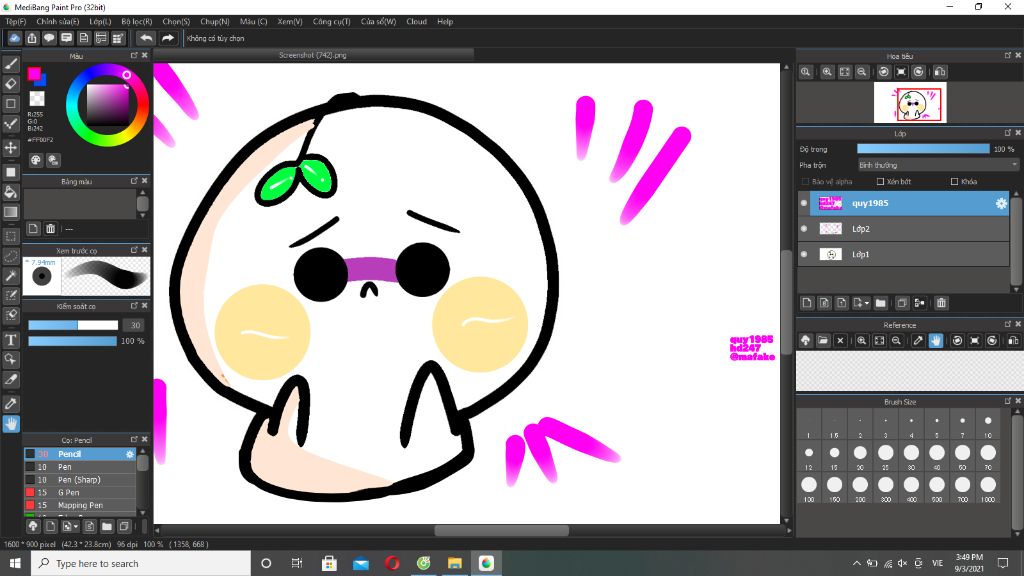
Task: Activate the Reference panel eyedropper
Action: coord(918,340)
